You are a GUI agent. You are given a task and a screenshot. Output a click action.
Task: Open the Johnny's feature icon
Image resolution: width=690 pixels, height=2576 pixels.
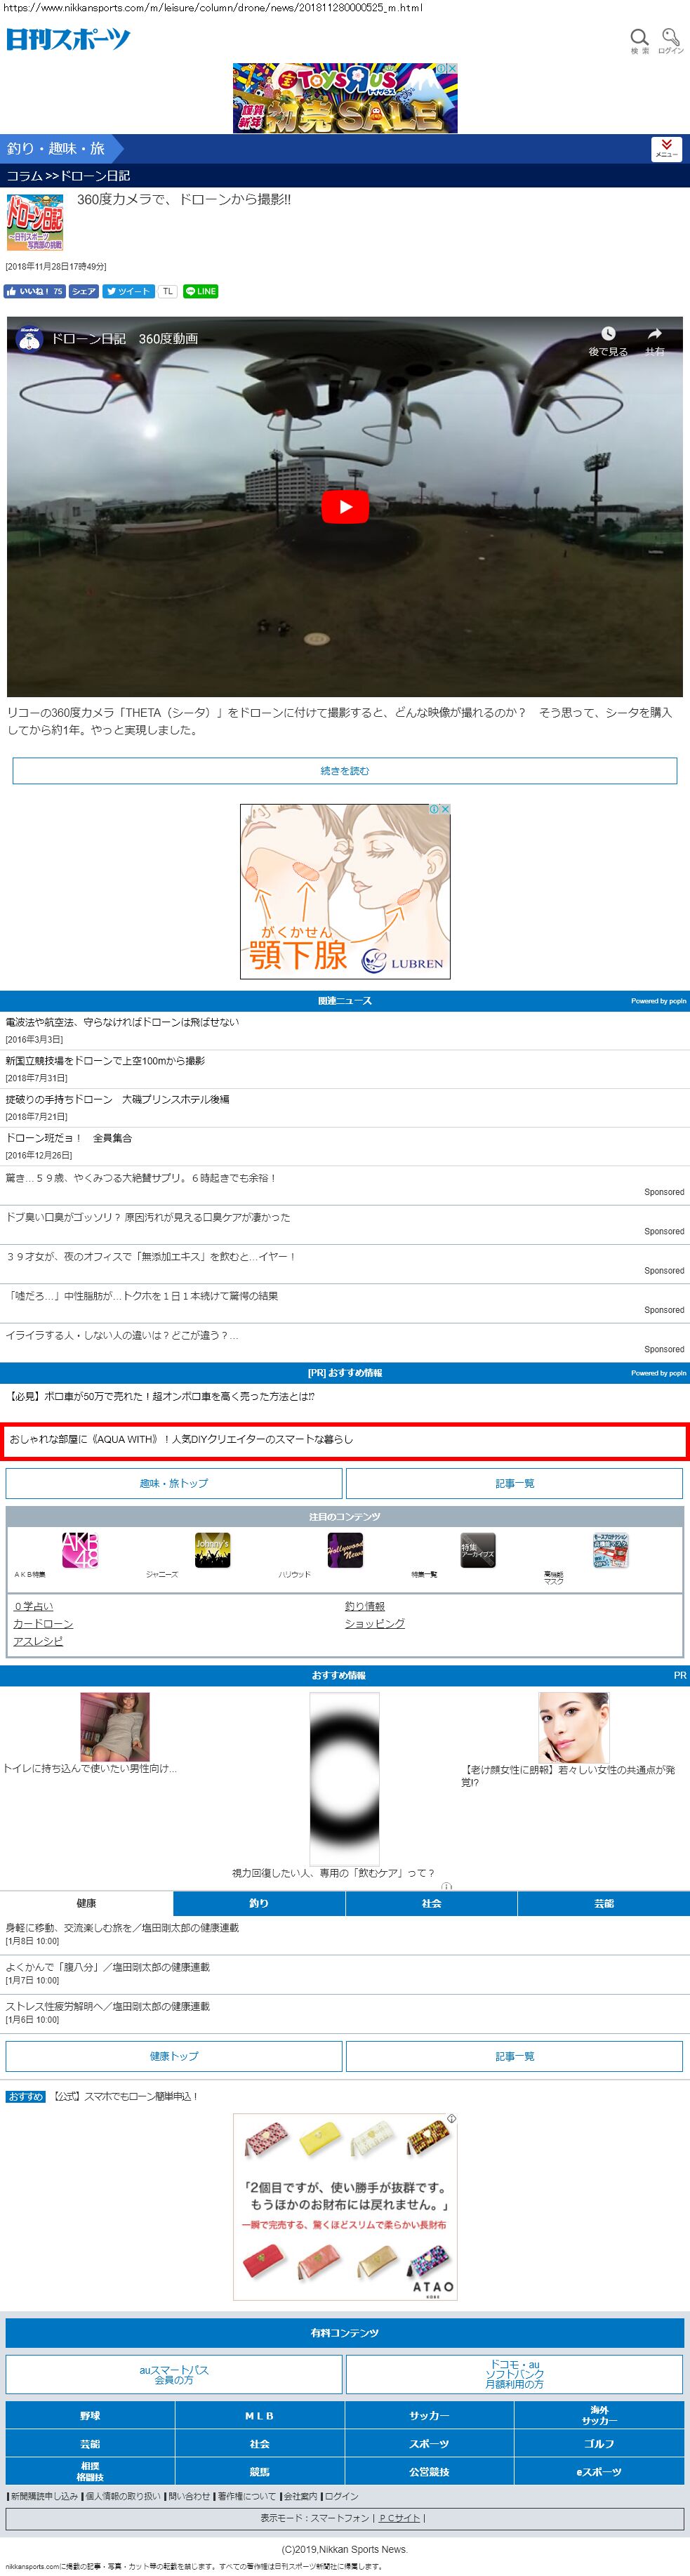coord(212,1550)
